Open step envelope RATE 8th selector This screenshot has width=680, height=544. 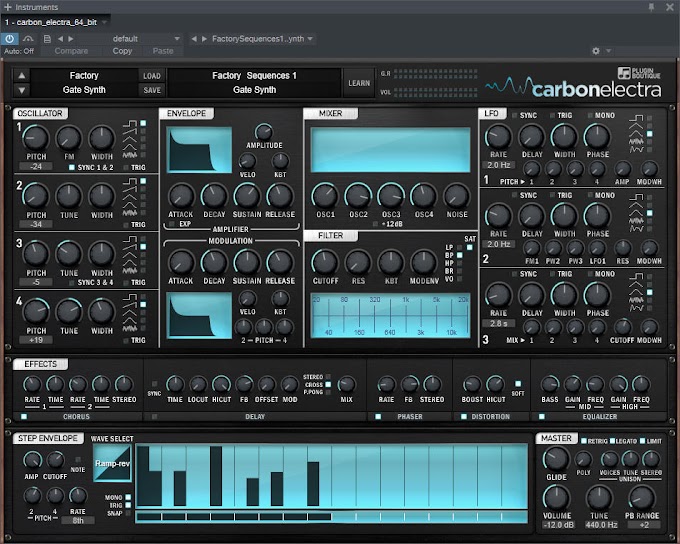[x=78, y=520]
